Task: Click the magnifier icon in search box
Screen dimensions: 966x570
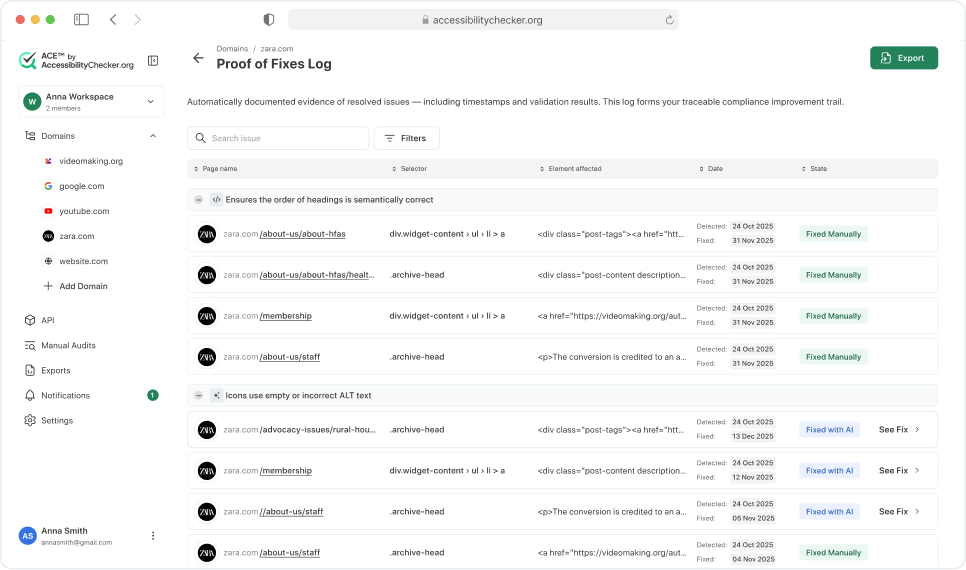Action: point(200,138)
